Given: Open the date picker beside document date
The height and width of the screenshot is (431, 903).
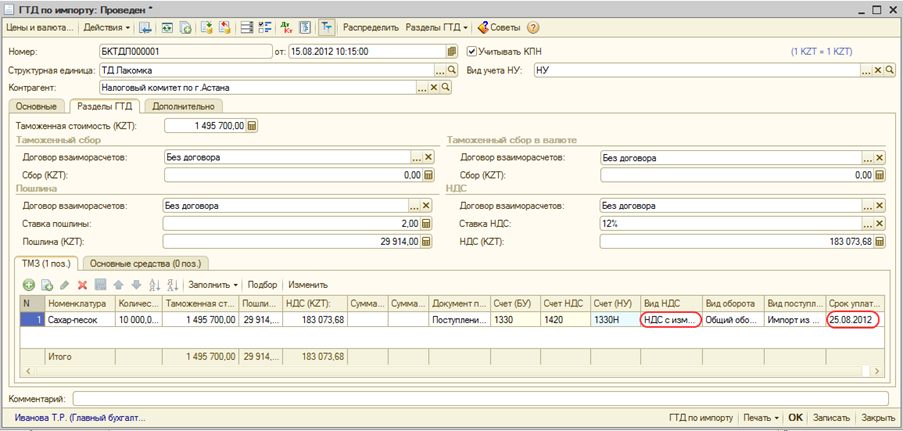Looking at the screenshot, I should [x=452, y=51].
